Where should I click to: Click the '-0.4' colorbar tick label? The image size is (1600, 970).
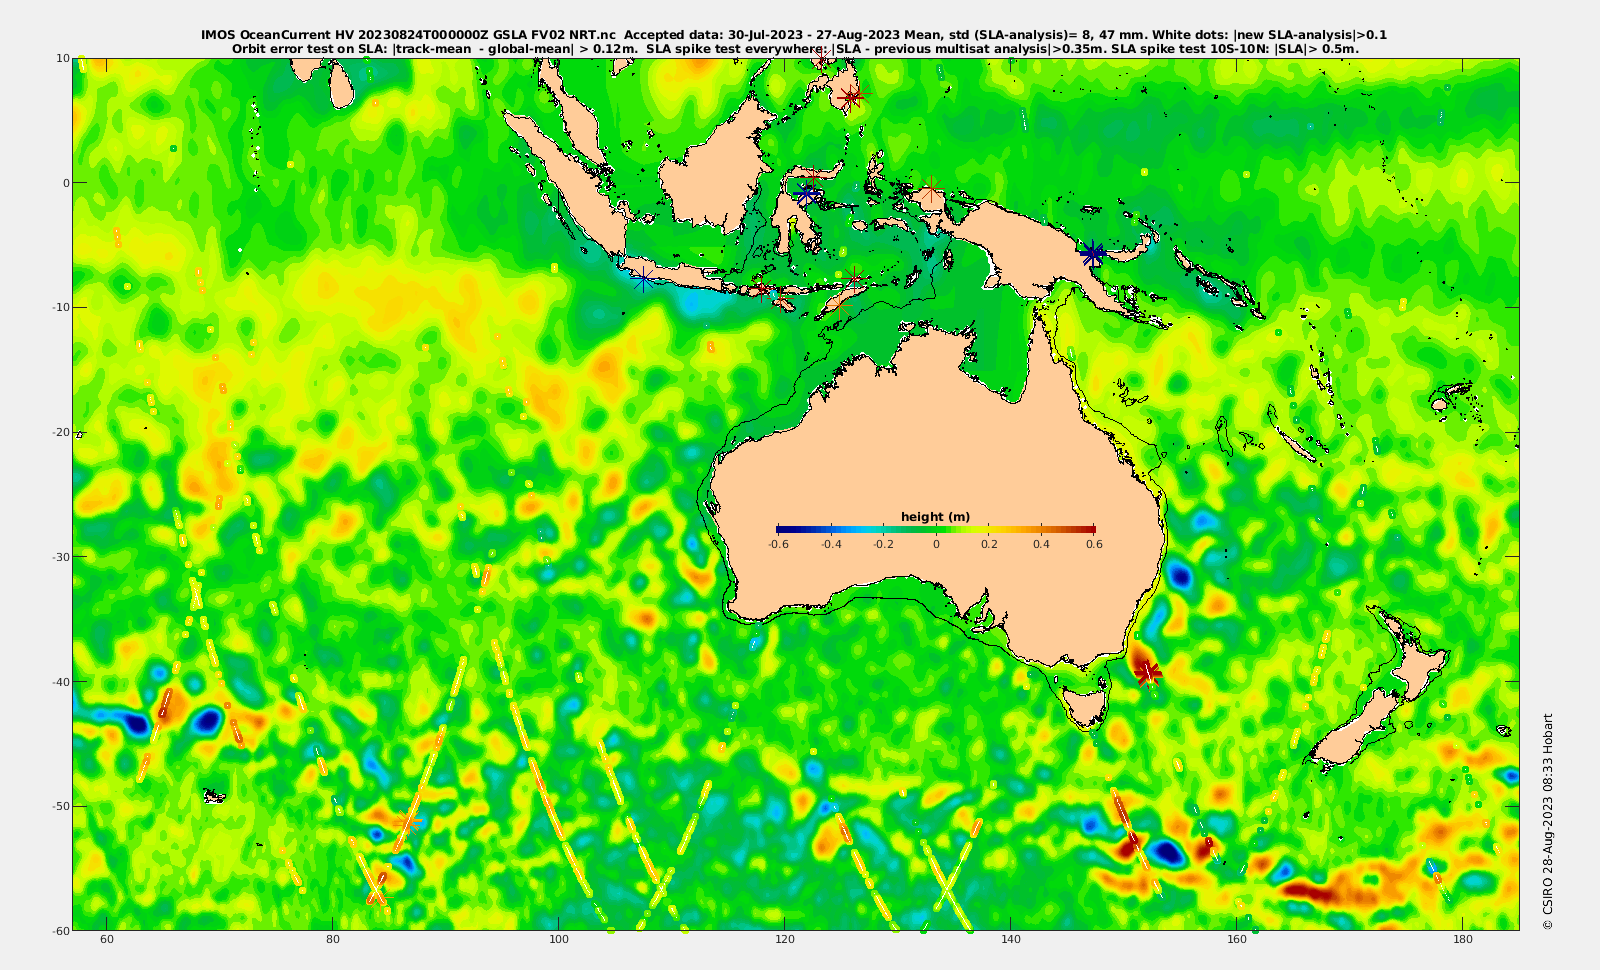831,544
